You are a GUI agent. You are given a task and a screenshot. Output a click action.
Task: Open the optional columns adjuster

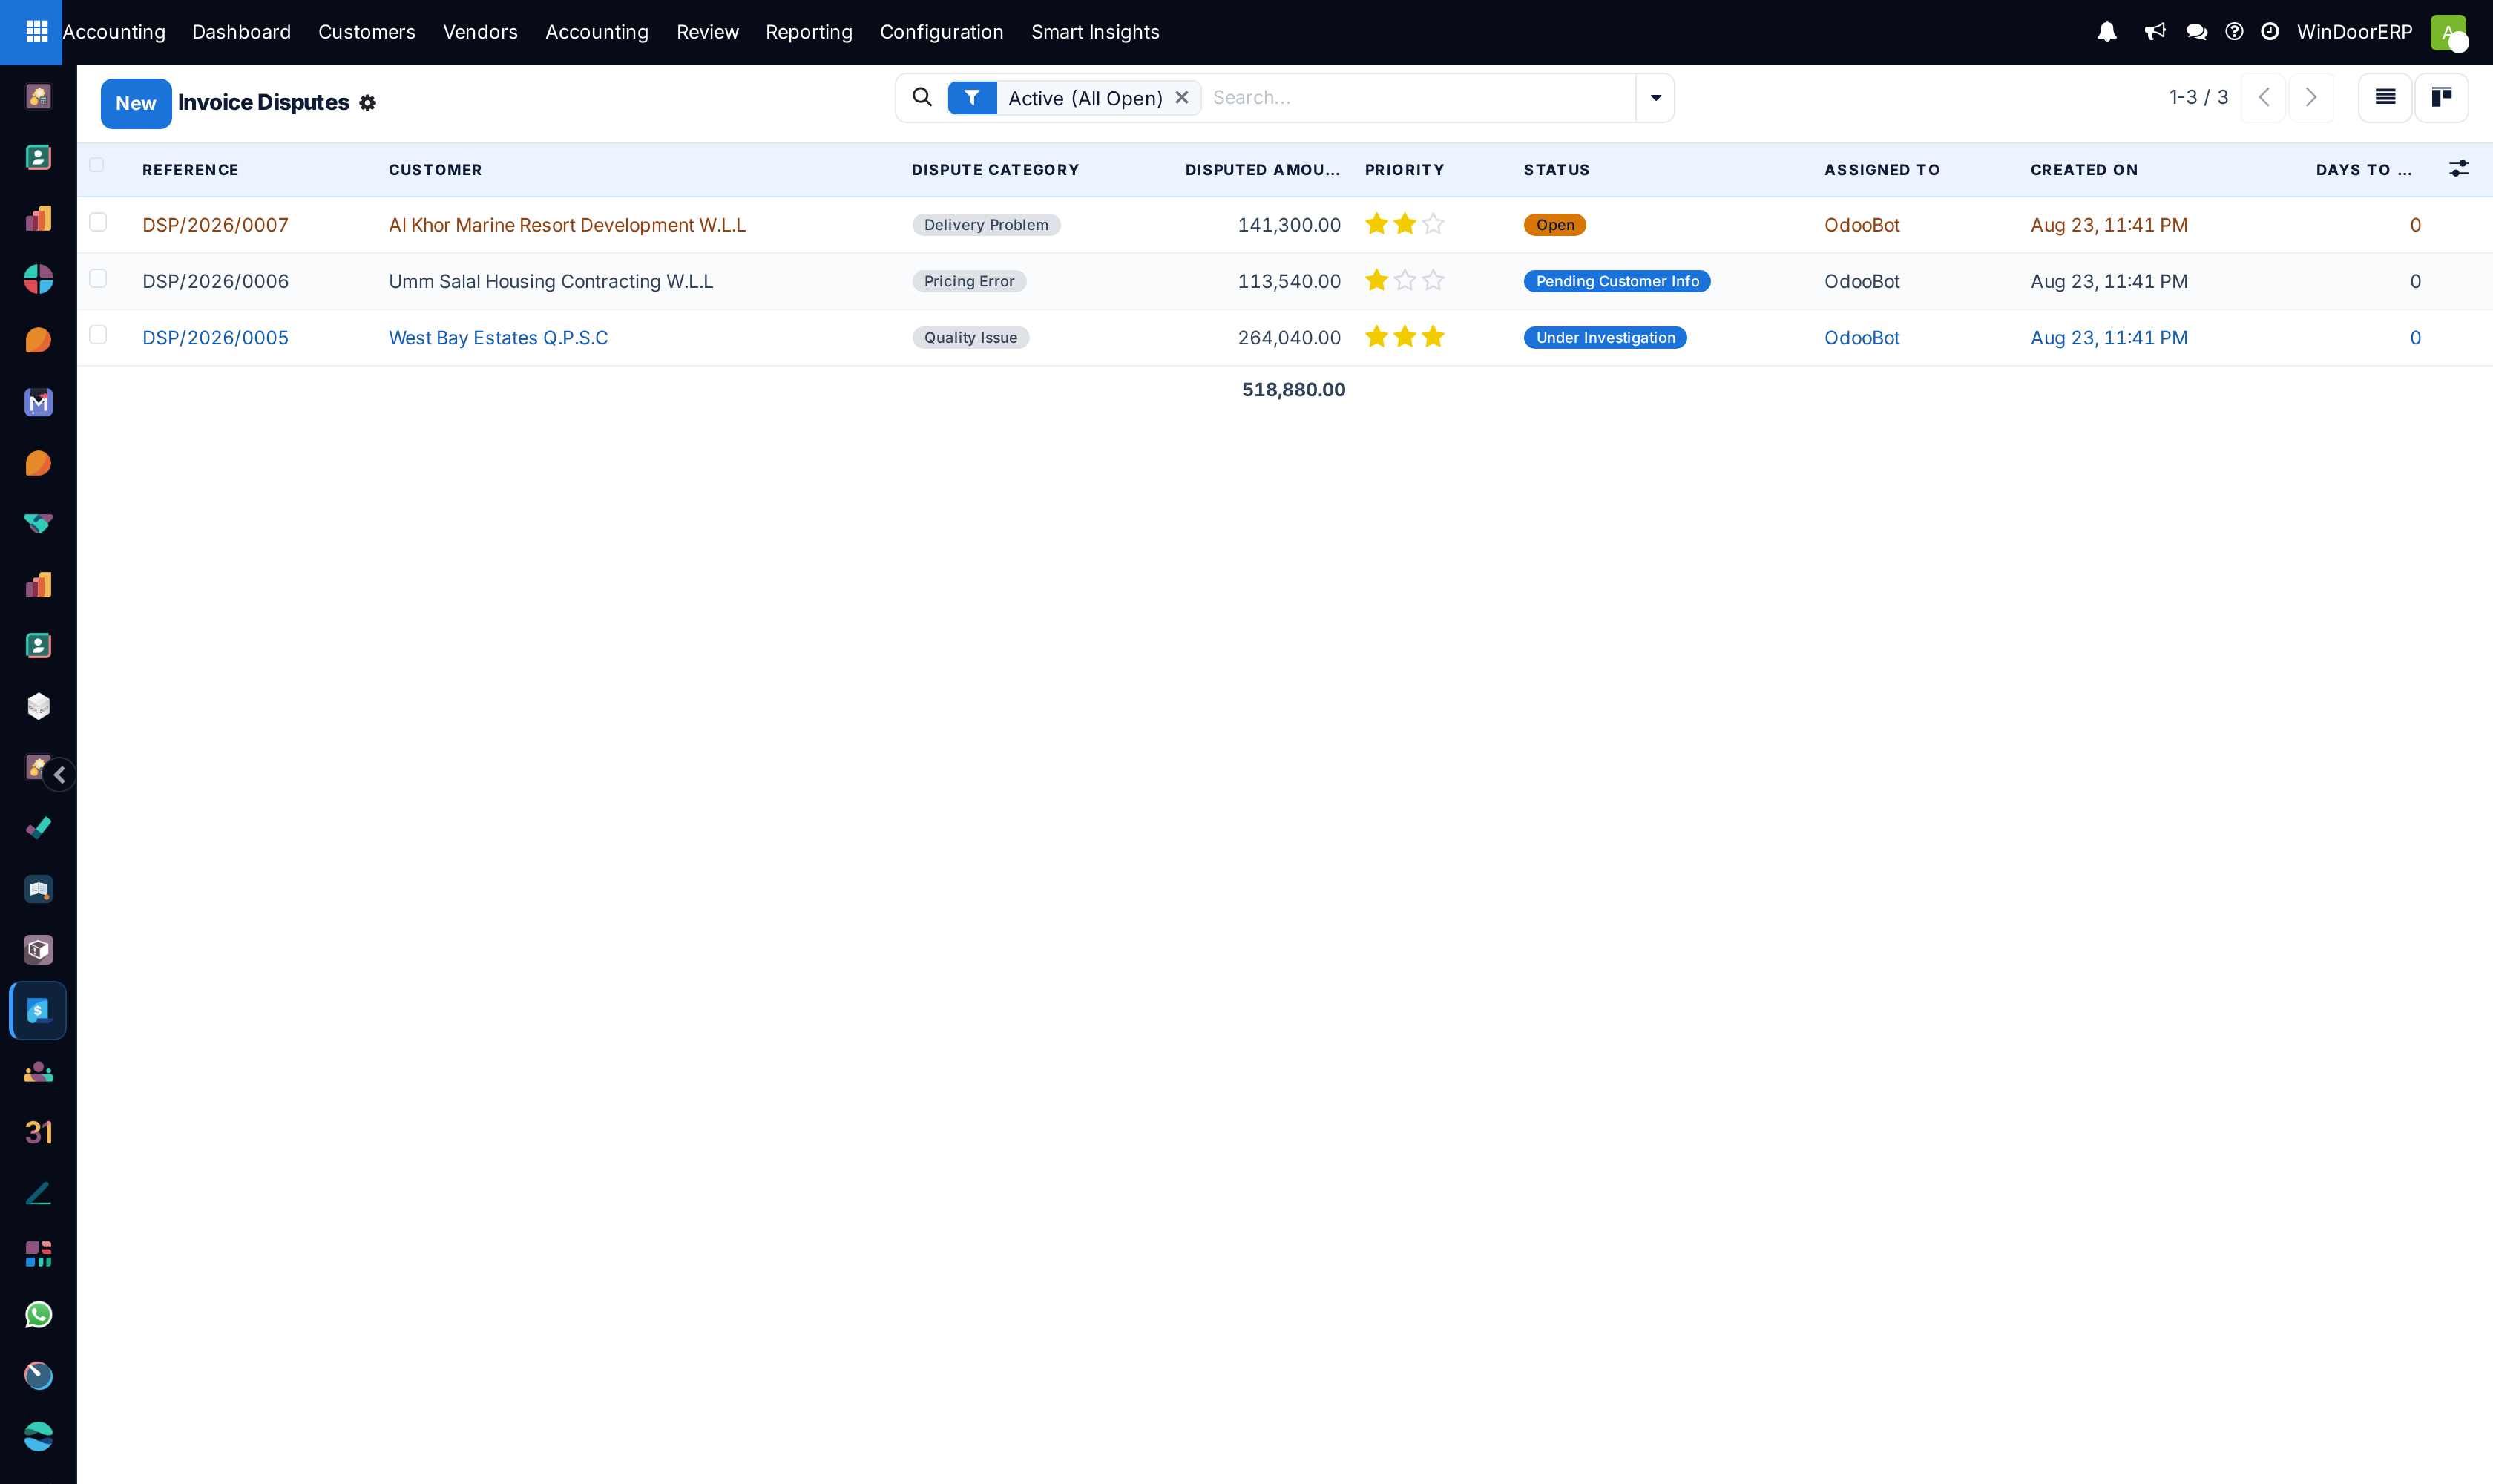(2459, 169)
